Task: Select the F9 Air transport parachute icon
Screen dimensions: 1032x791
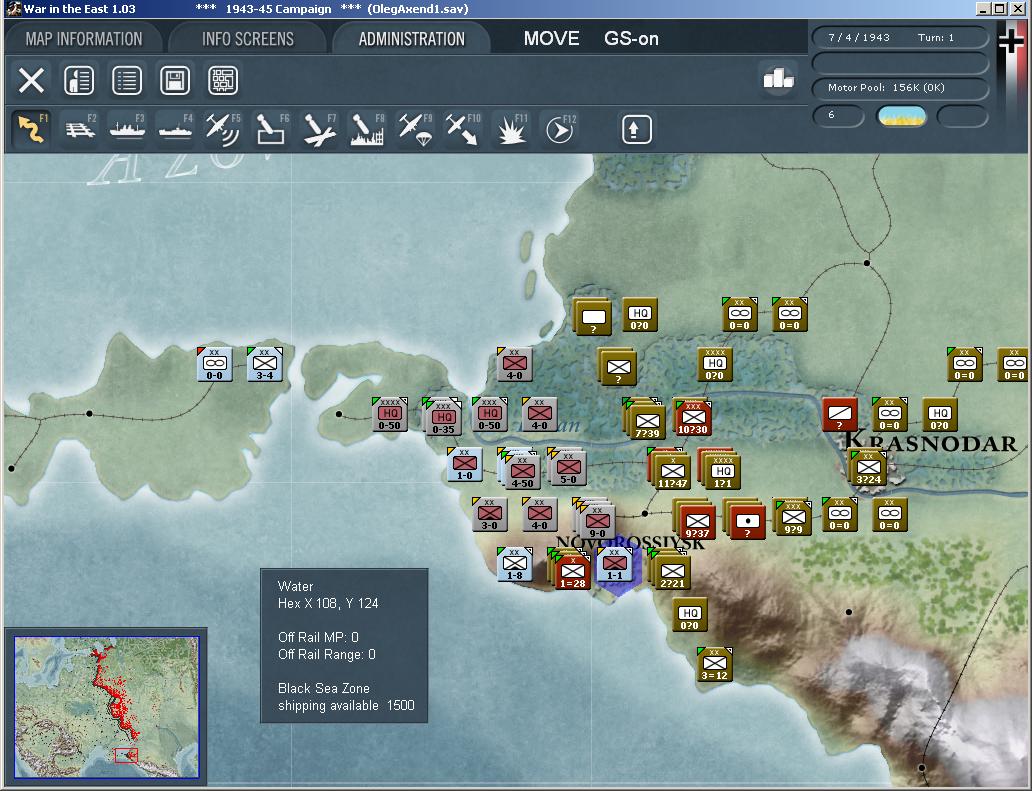Action: tap(415, 128)
